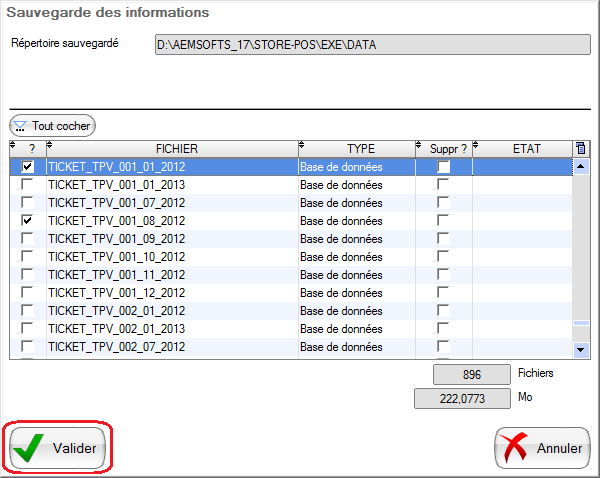Tick the Suppr checkbox for TICKET_TPV_001_01_2012

click(x=443, y=167)
